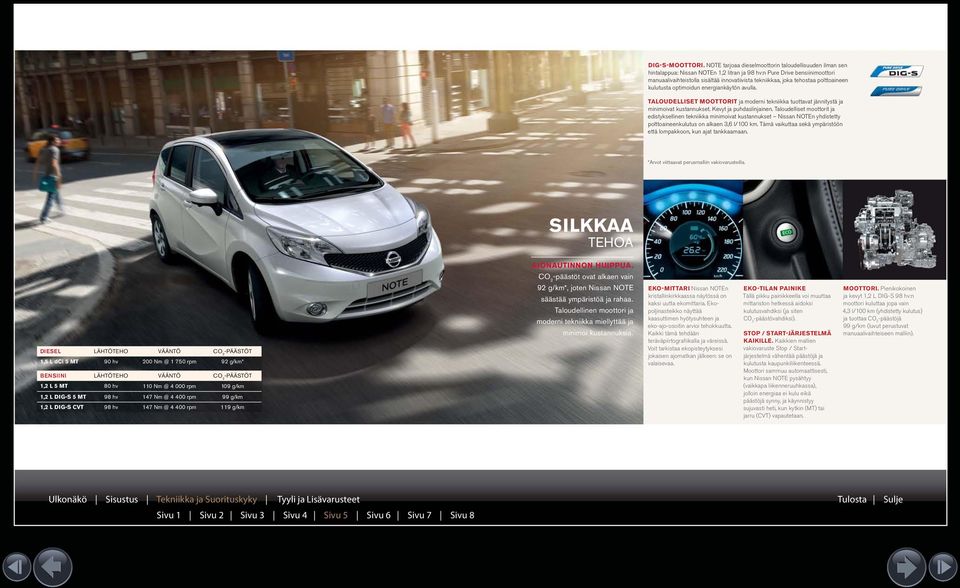
Task: Click the 110 Nm @ 4 000 rpm value
Action: [x=169, y=386]
